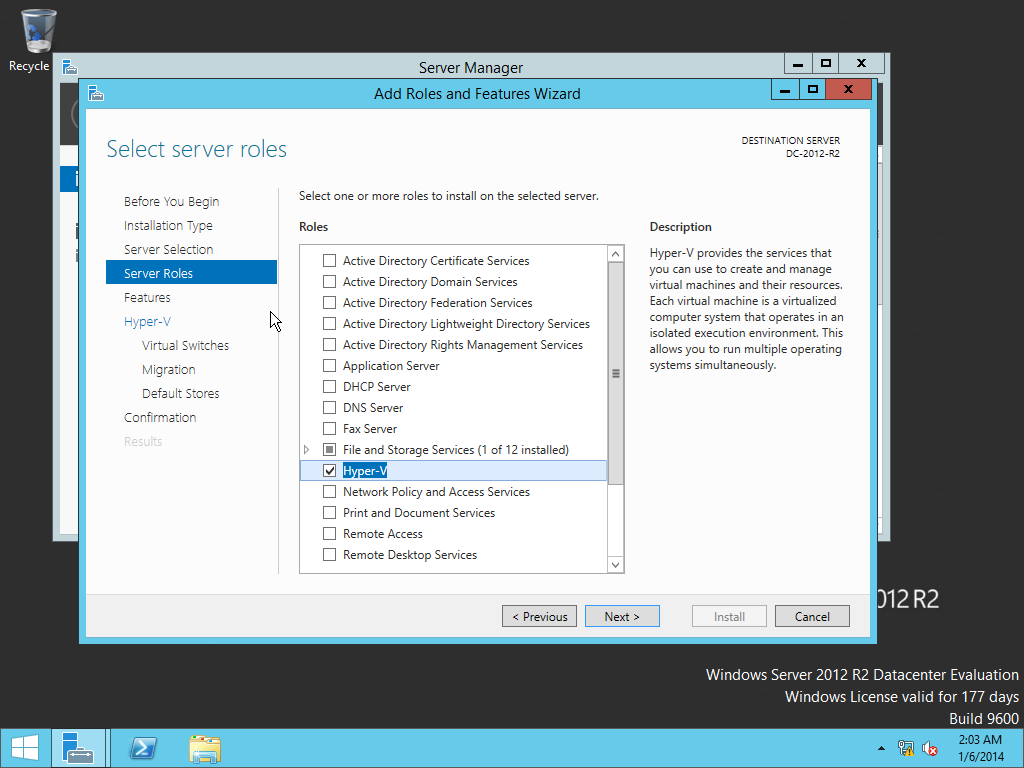Select the DNS Server checkbox
Viewport: 1024px width, 768px height.
pyautogui.click(x=330, y=408)
